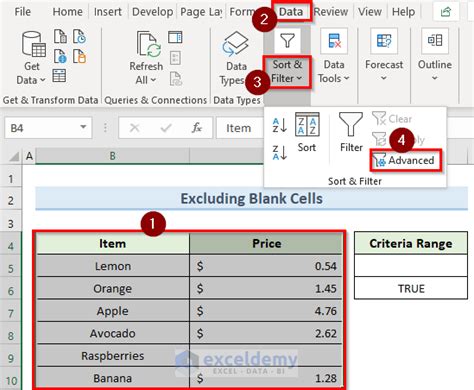Screen dimensions: 474x390
Task: Click the Cancel X formula bar icon
Action: [134, 128]
